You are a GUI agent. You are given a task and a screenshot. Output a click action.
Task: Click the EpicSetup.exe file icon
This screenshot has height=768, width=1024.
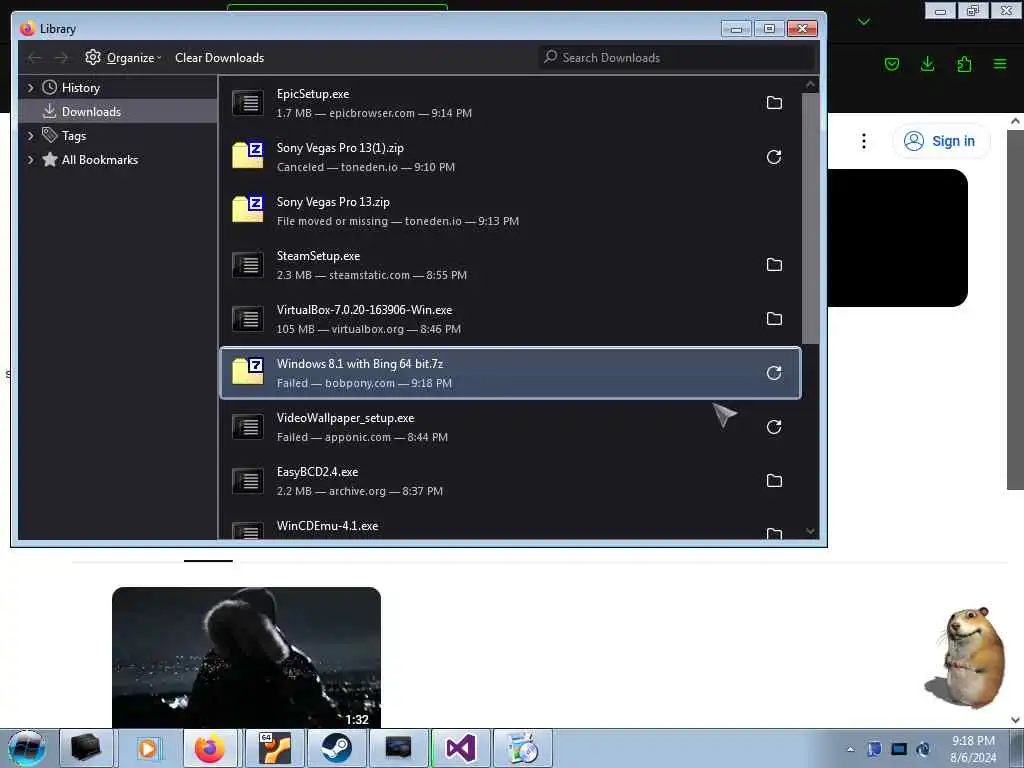pyautogui.click(x=248, y=103)
